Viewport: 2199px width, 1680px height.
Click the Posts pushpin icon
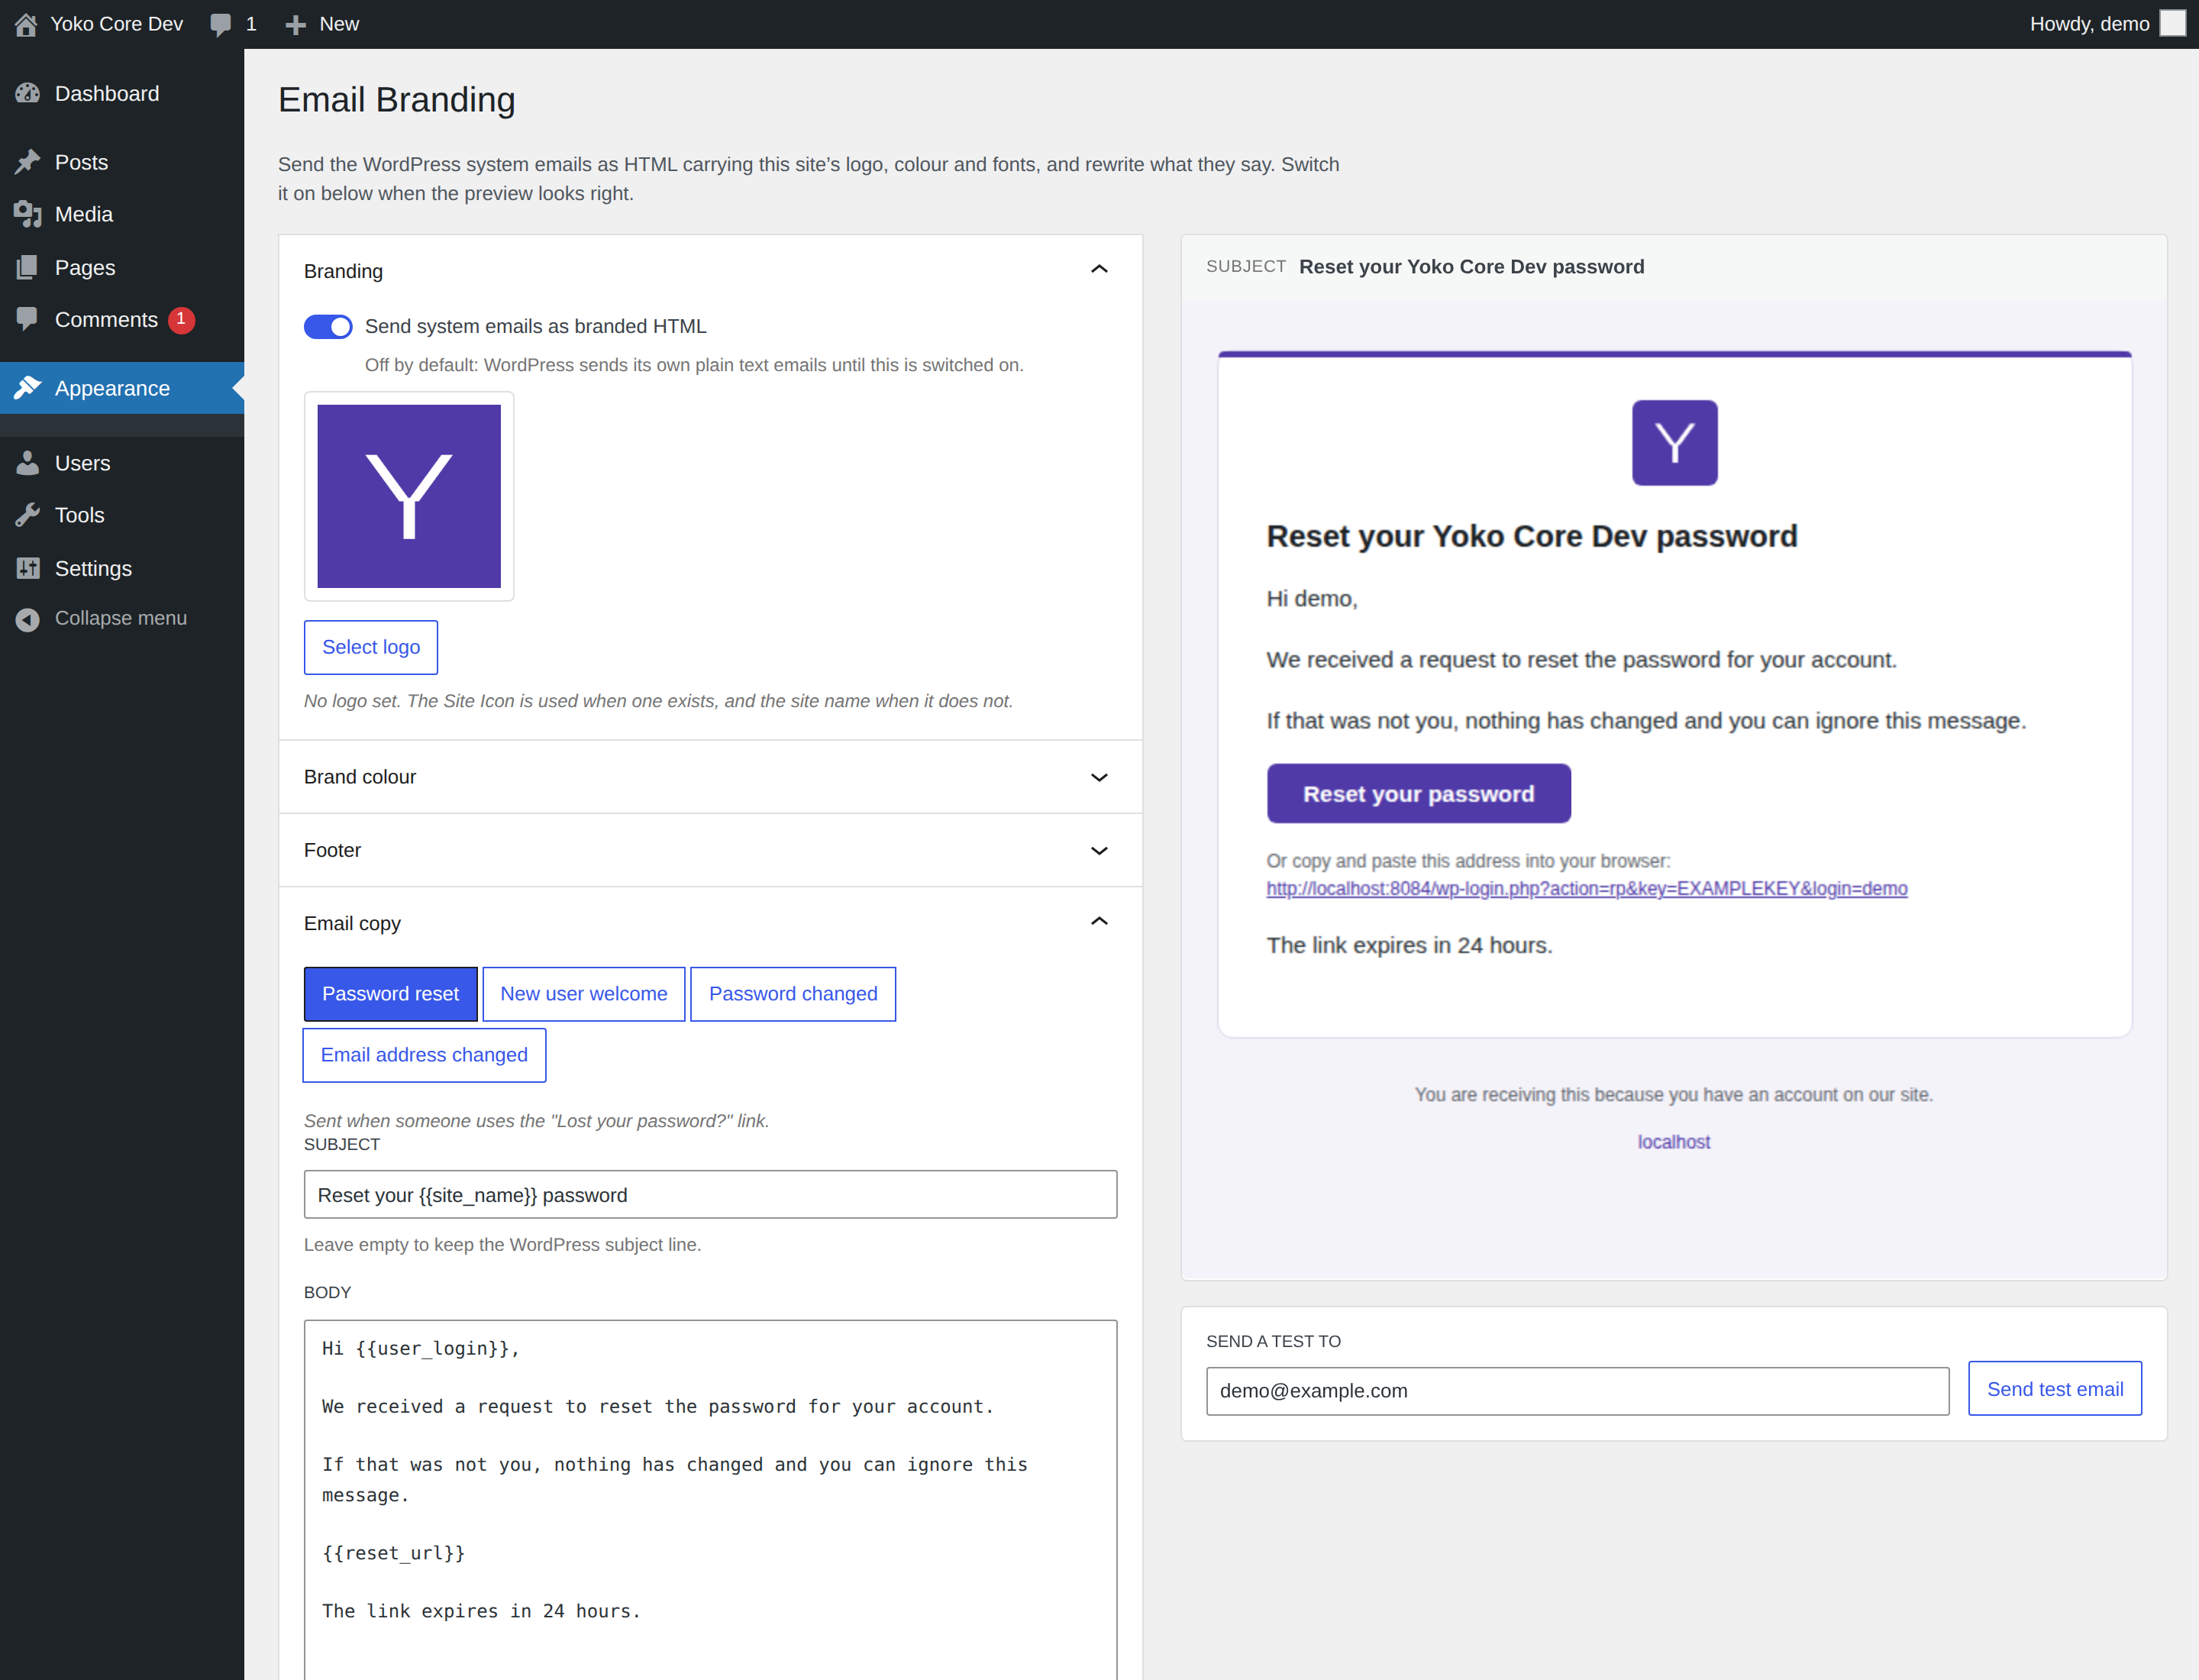click(28, 162)
